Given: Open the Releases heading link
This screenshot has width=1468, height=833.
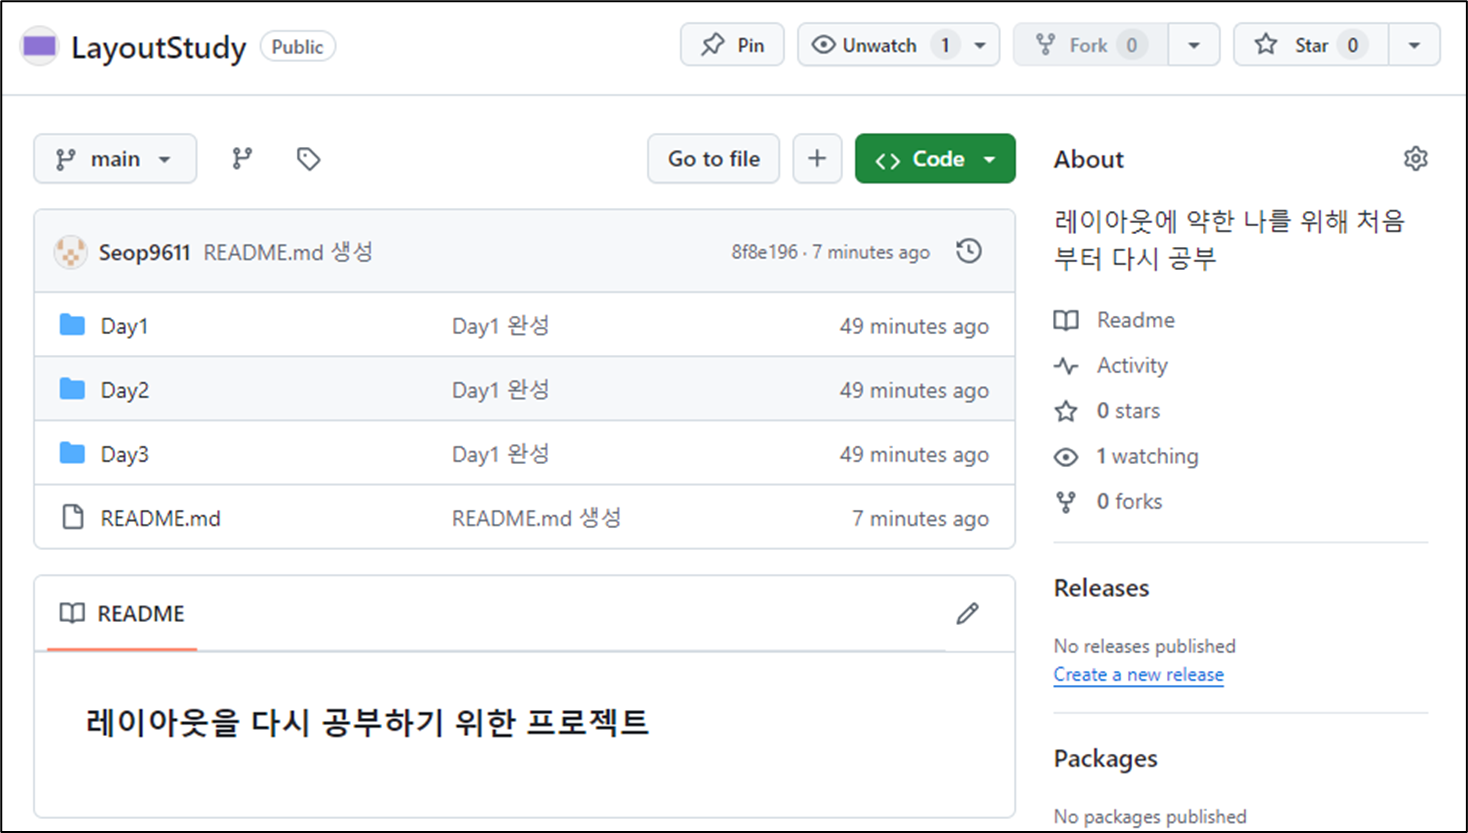Looking at the screenshot, I should pyautogui.click(x=1101, y=588).
